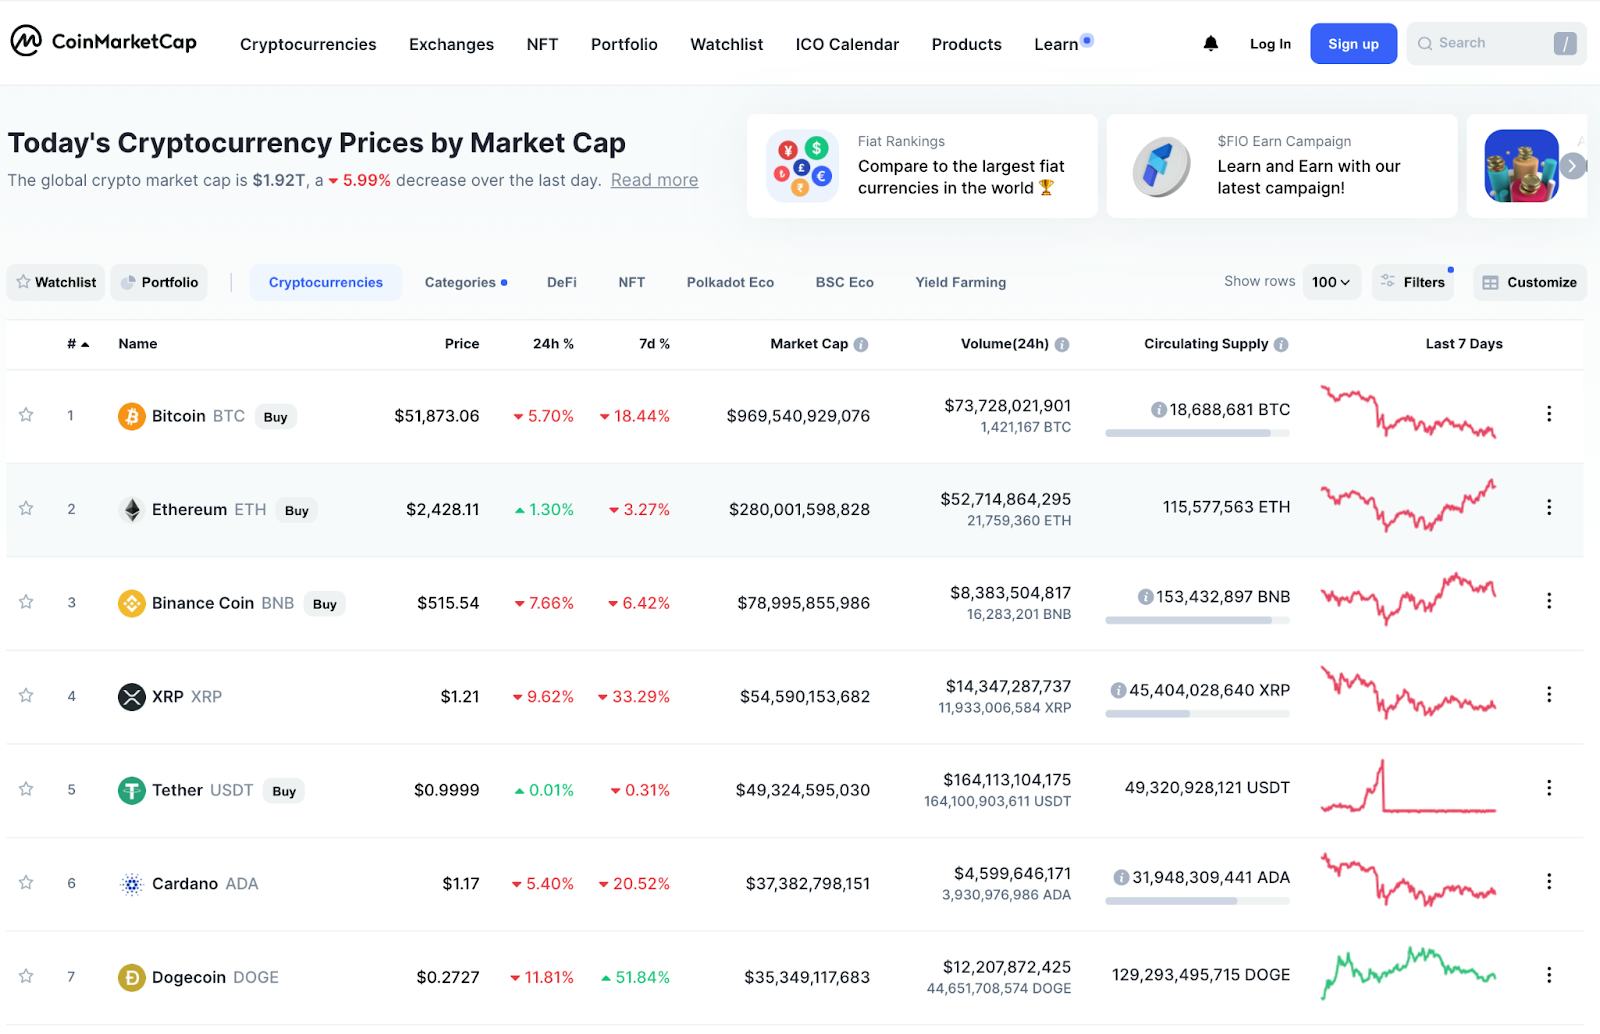
Task: Switch to the DeFi tab
Action: pyautogui.click(x=561, y=282)
